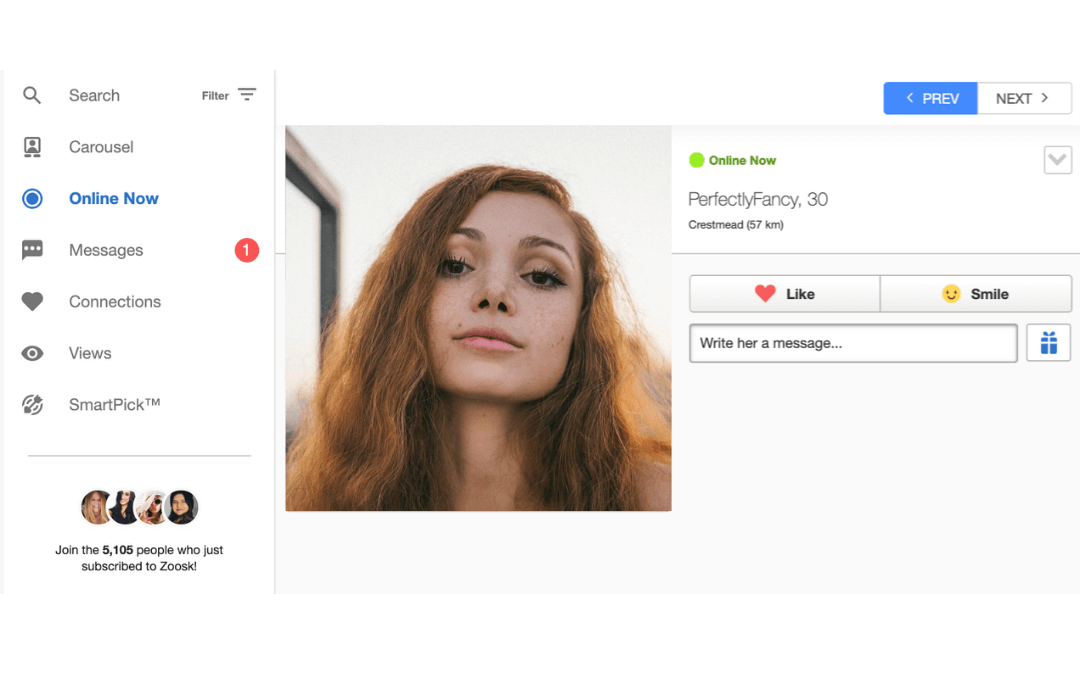Click the Carousel sidebar icon

coord(32,147)
